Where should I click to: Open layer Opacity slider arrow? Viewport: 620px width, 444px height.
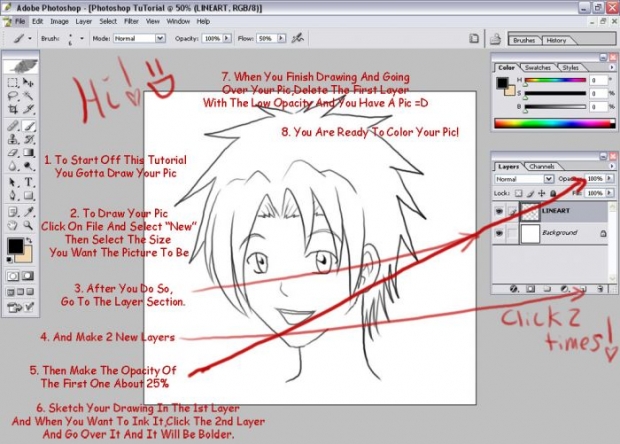pyautogui.click(x=609, y=179)
